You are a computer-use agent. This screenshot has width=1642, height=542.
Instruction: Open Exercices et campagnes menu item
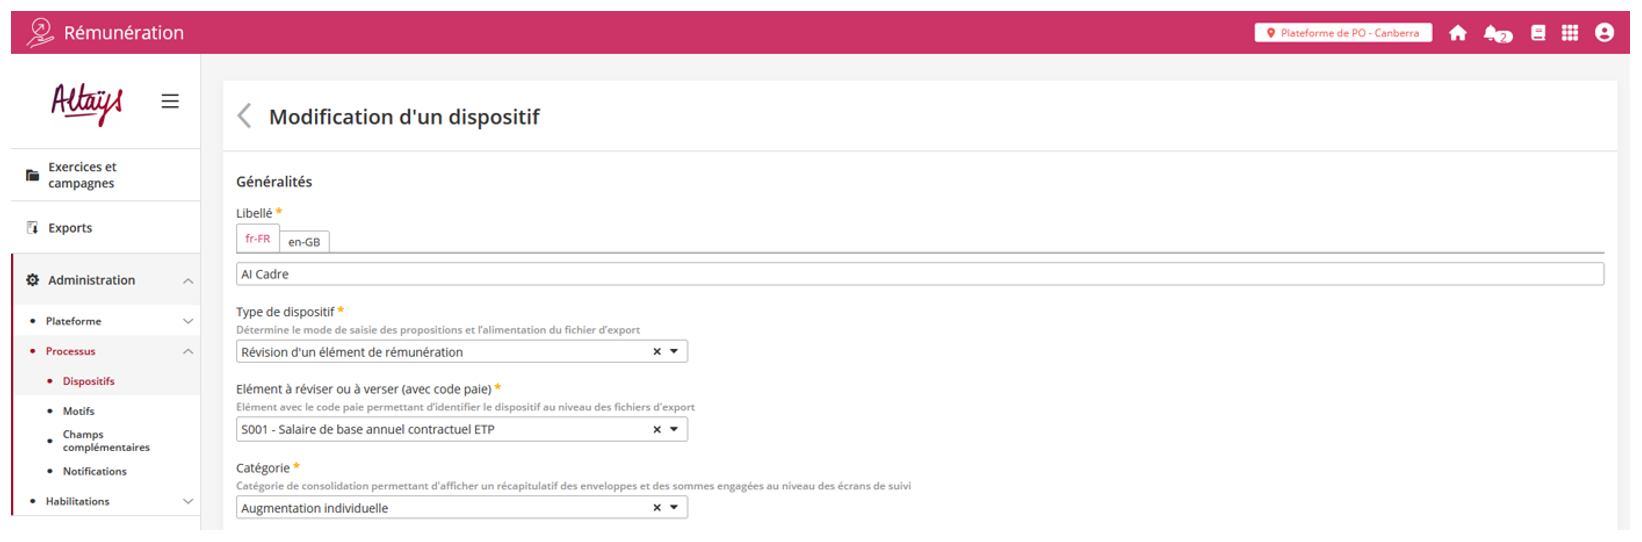point(82,175)
